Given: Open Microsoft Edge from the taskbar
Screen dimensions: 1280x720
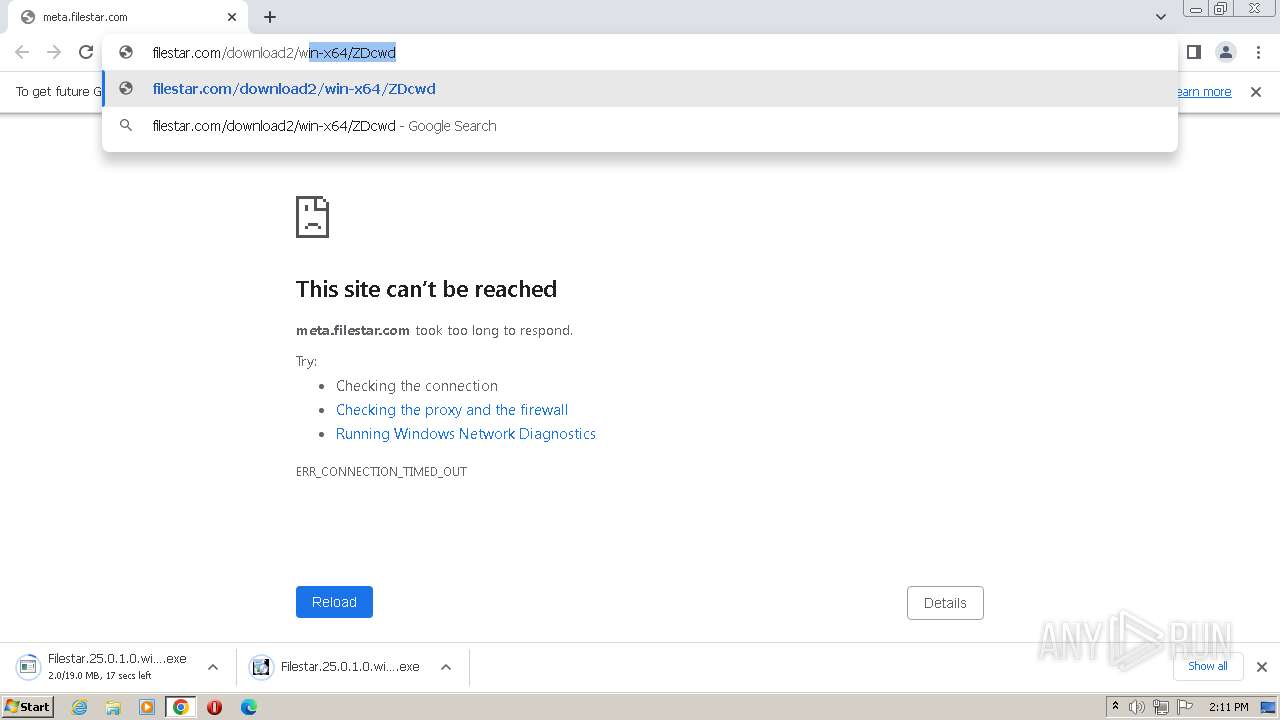Looking at the screenshot, I should [249, 707].
